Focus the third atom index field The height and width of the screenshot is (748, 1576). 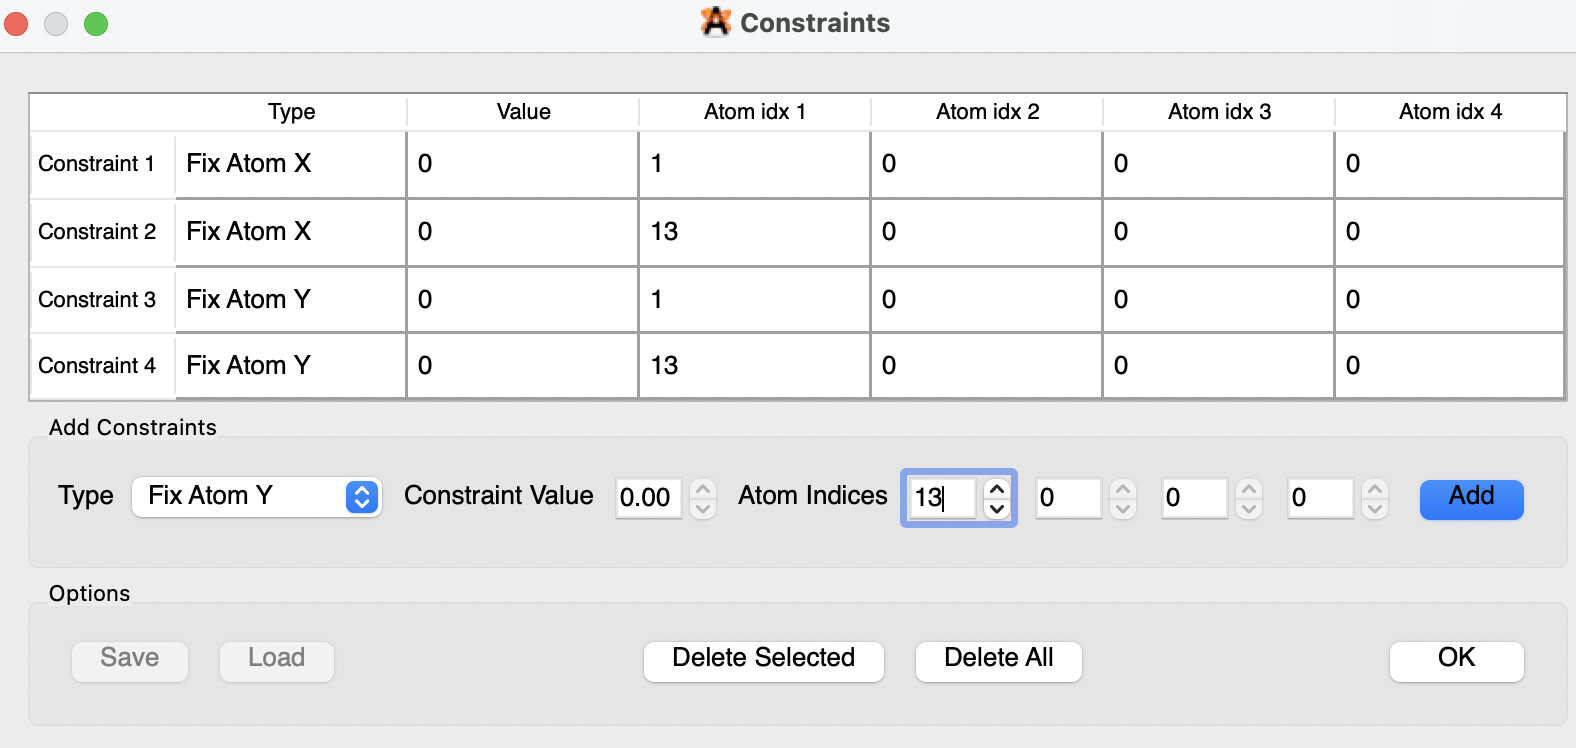point(1193,498)
